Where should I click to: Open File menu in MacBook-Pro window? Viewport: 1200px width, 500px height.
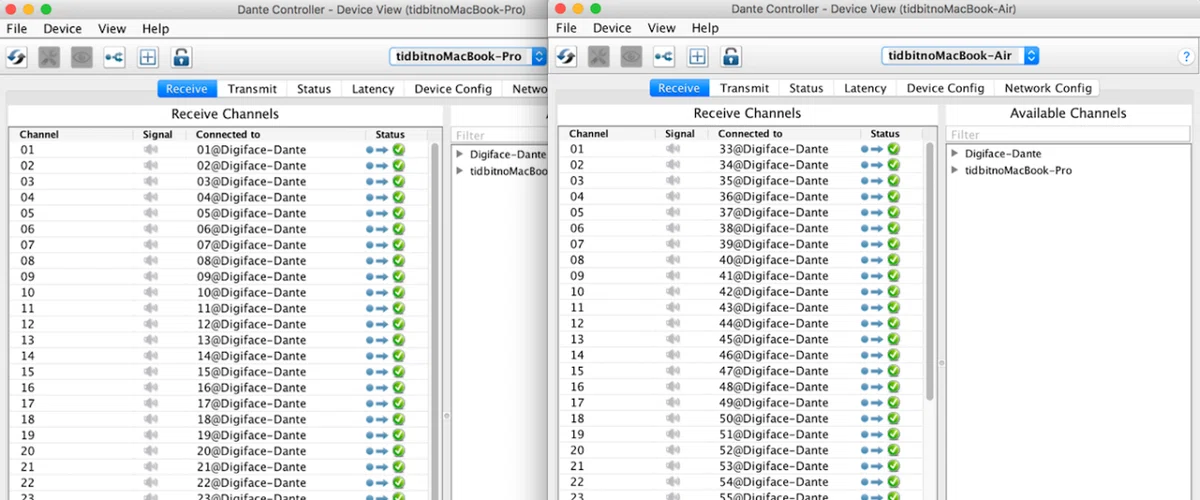pos(16,29)
